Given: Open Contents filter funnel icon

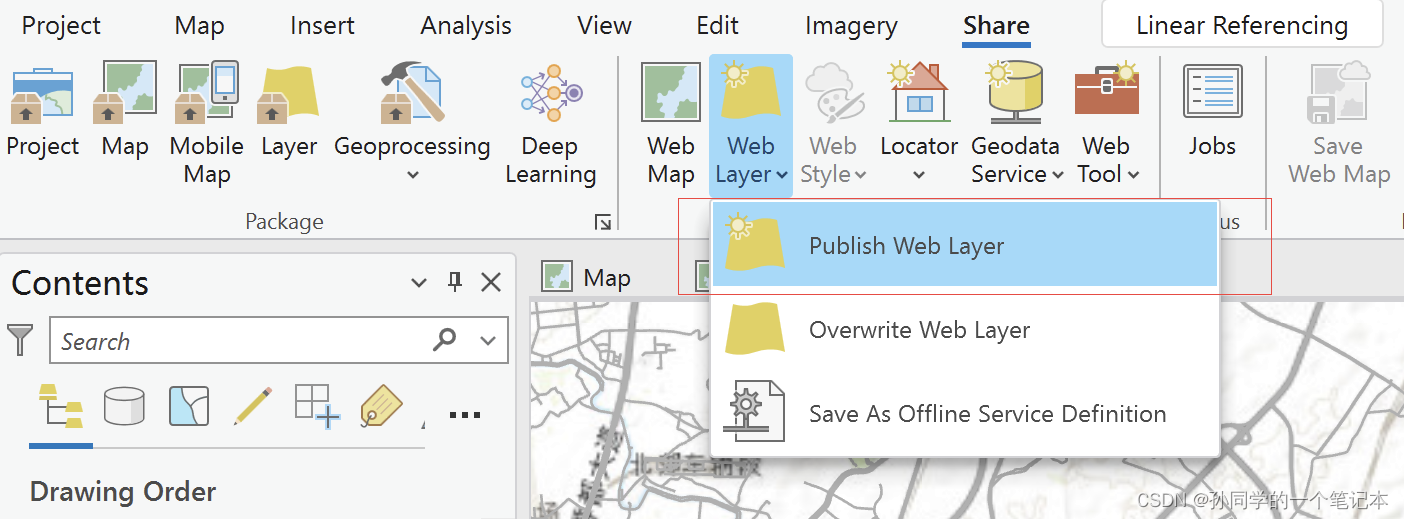Looking at the screenshot, I should coord(20,340).
